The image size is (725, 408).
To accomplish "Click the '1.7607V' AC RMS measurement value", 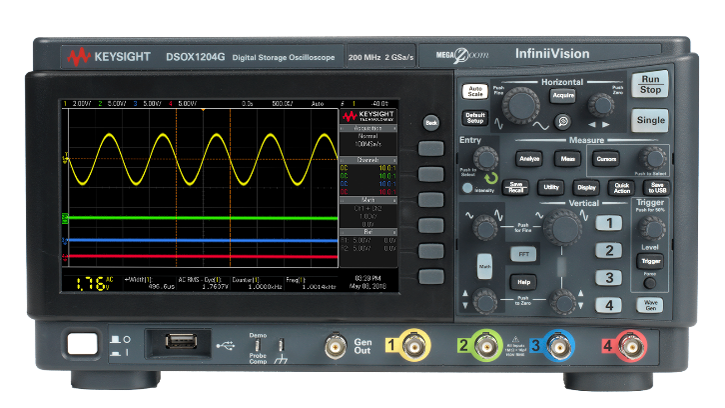I will coord(215,287).
